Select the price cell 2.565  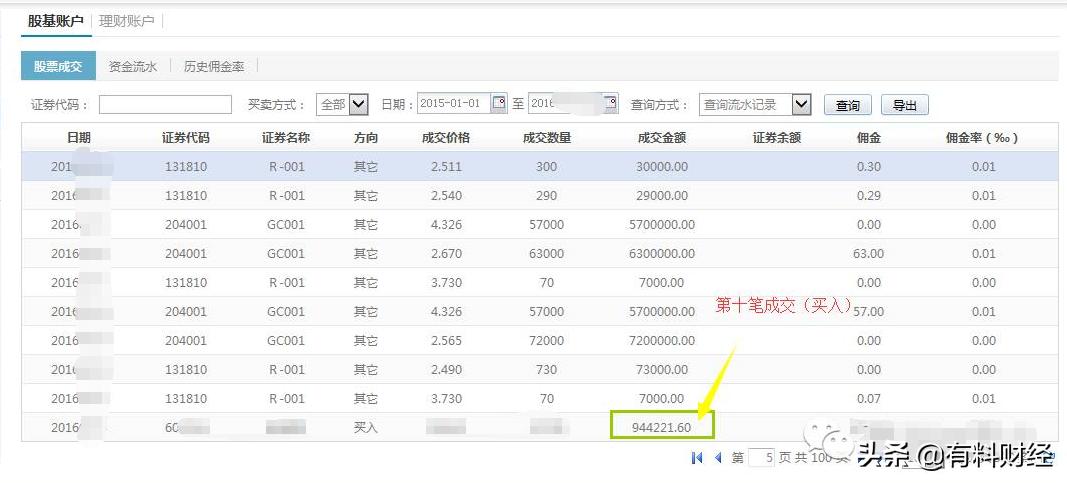click(446, 340)
